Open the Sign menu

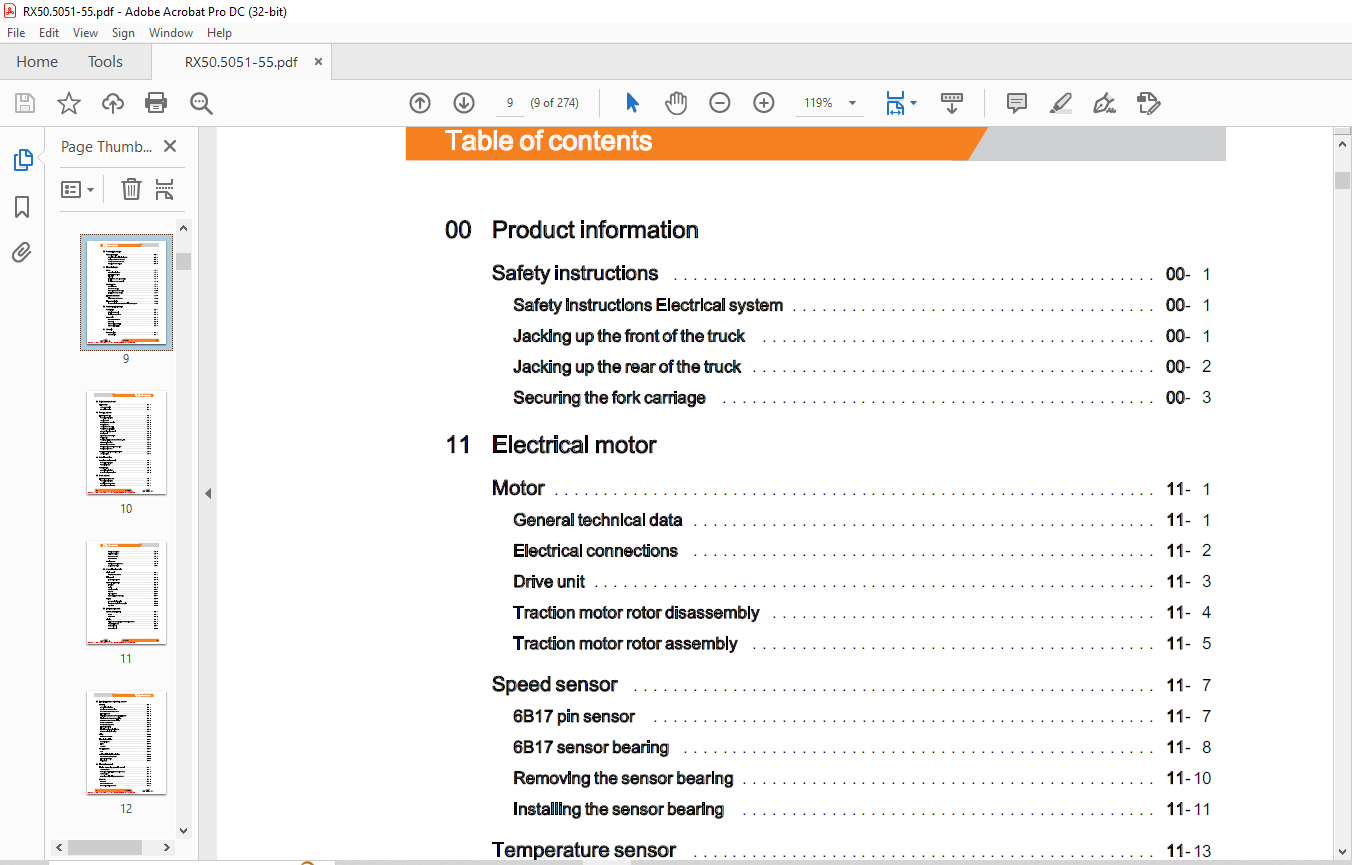coord(123,33)
